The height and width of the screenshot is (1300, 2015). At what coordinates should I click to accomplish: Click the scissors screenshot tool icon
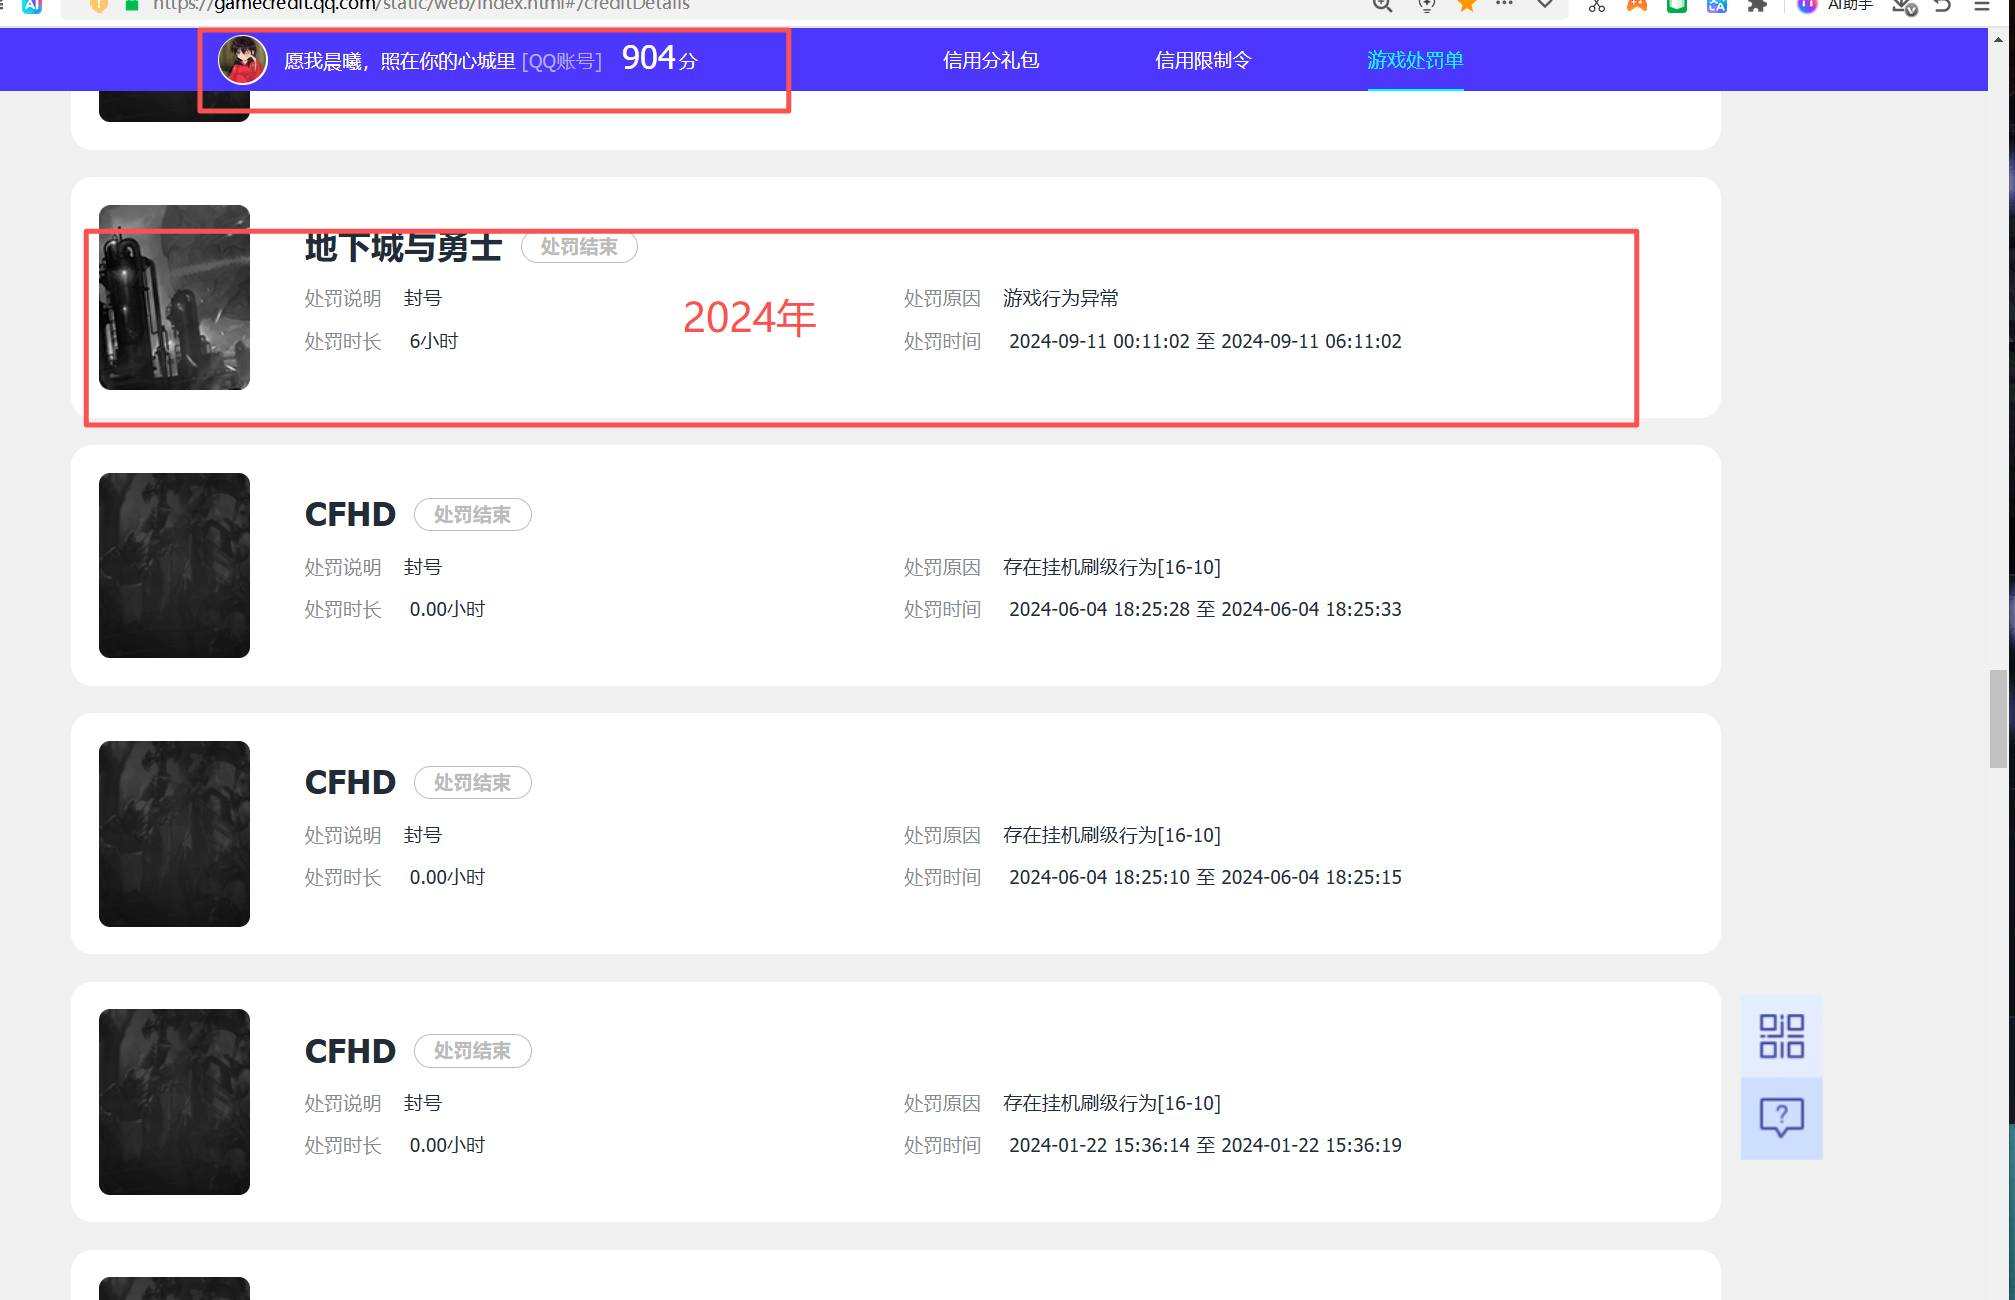pyautogui.click(x=1597, y=5)
